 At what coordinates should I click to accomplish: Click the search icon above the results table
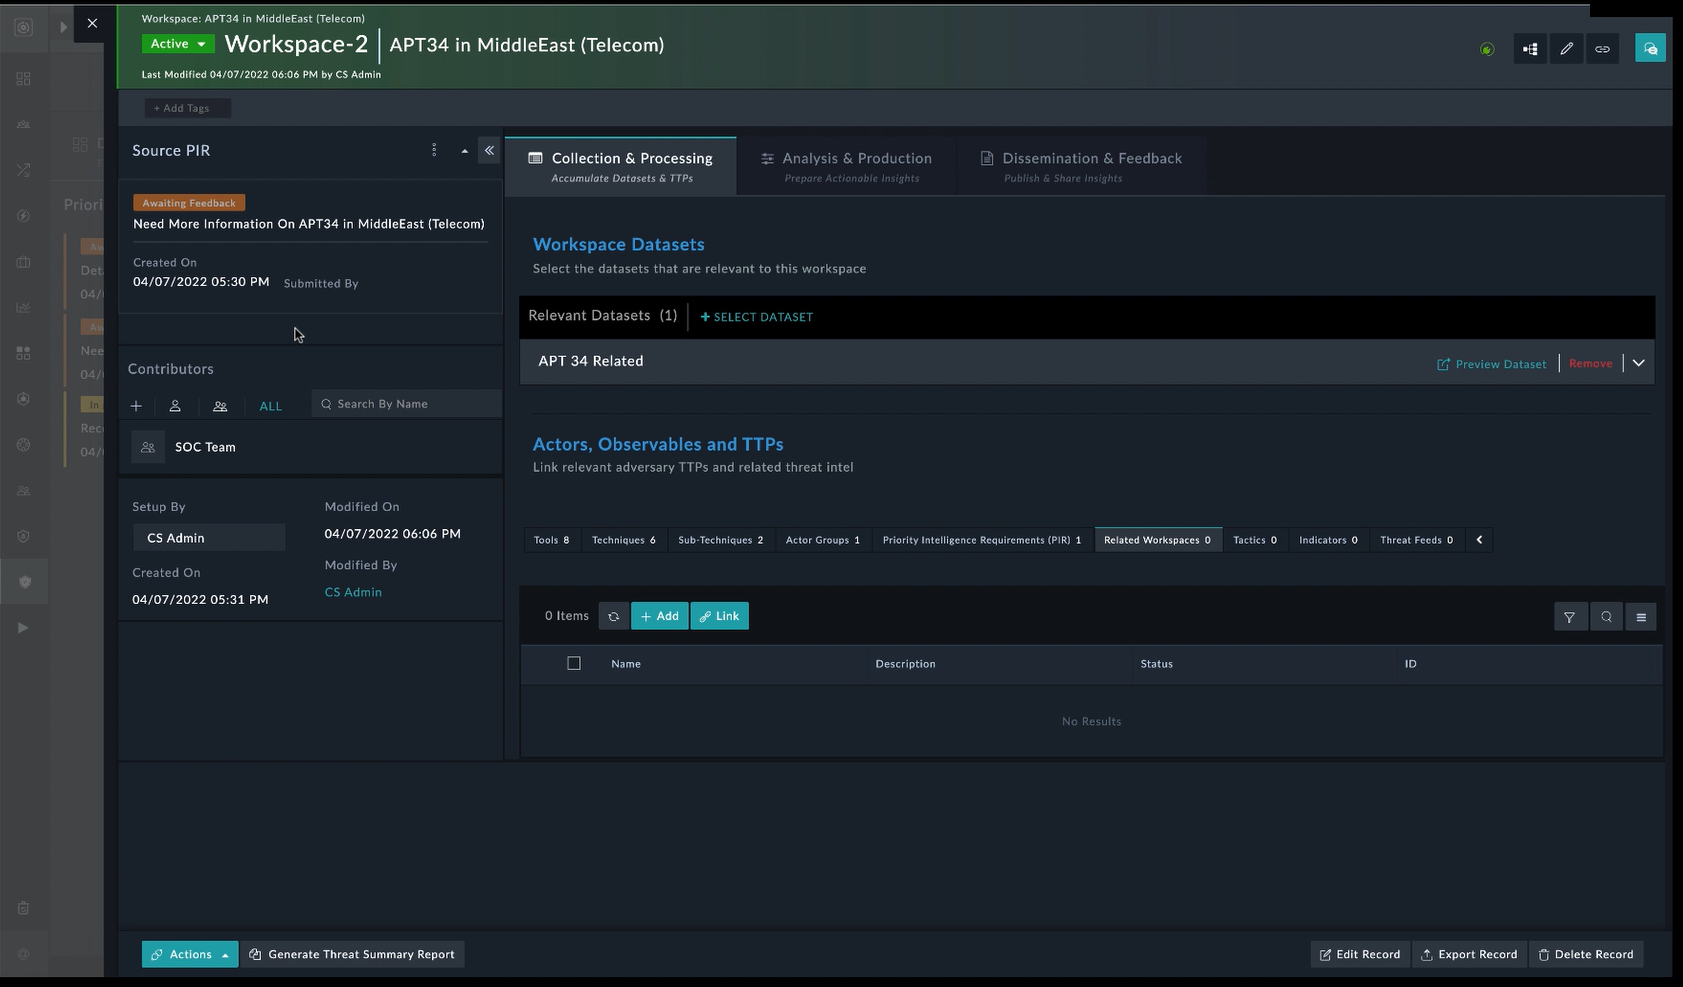[1605, 616]
